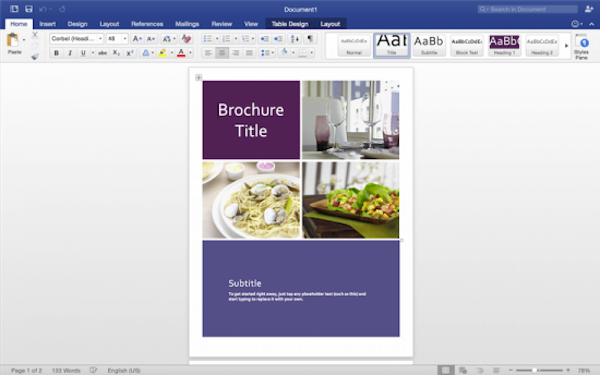Image resolution: width=600 pixels, height=375 pixels.
Task: Apply strikethrough with the abc icon
Action: [103, 53]
